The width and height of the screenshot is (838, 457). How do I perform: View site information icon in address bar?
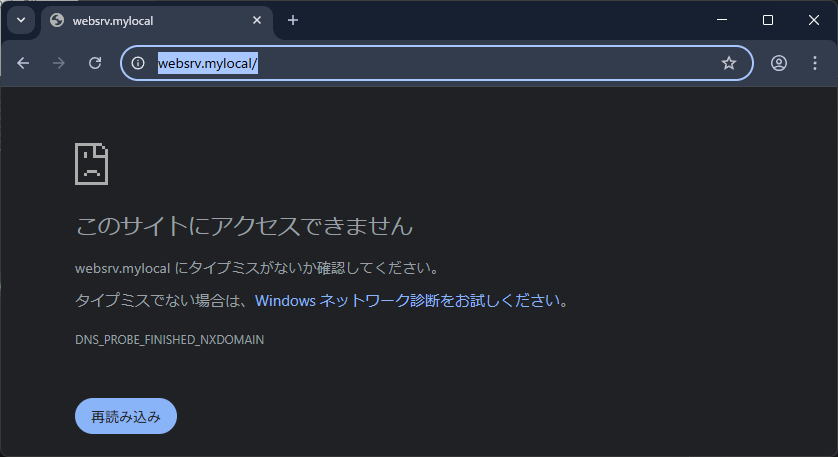pyautogui.click(x=138, y=63)
